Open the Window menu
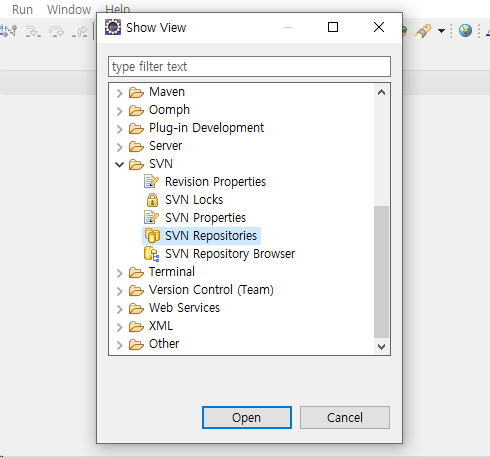This screenshot has height=457, width=490. 69,10
